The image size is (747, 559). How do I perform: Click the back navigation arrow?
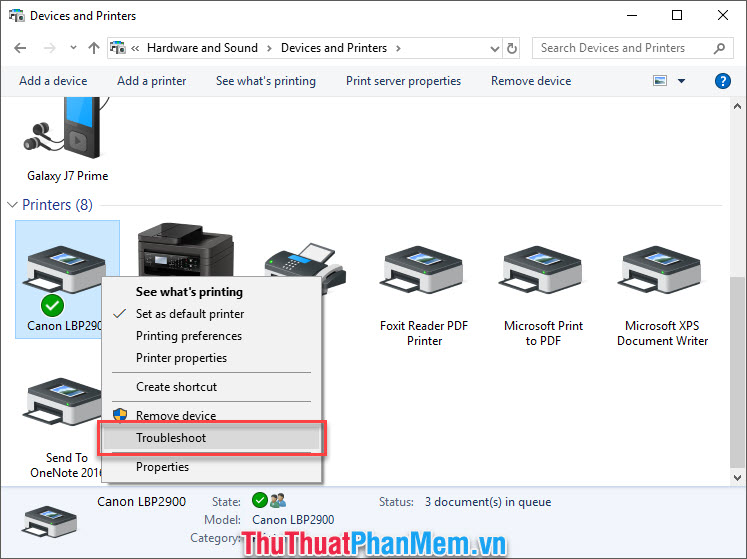click(20, 48)
